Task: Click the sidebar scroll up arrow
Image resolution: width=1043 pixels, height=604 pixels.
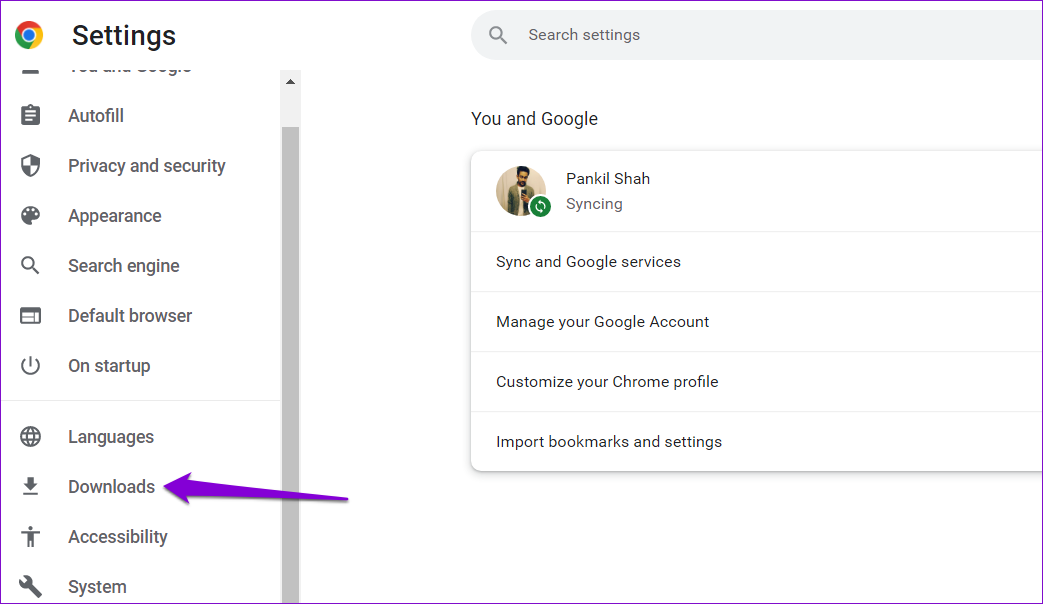Action: pyautogui.click(x=290, y=81)
